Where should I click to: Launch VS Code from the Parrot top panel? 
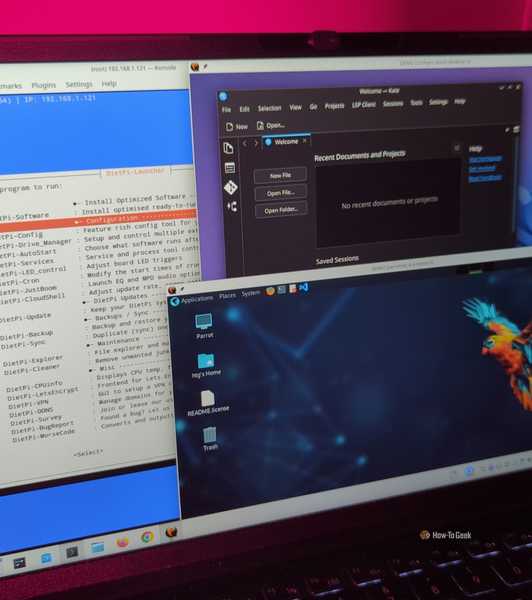coord(304,287)
